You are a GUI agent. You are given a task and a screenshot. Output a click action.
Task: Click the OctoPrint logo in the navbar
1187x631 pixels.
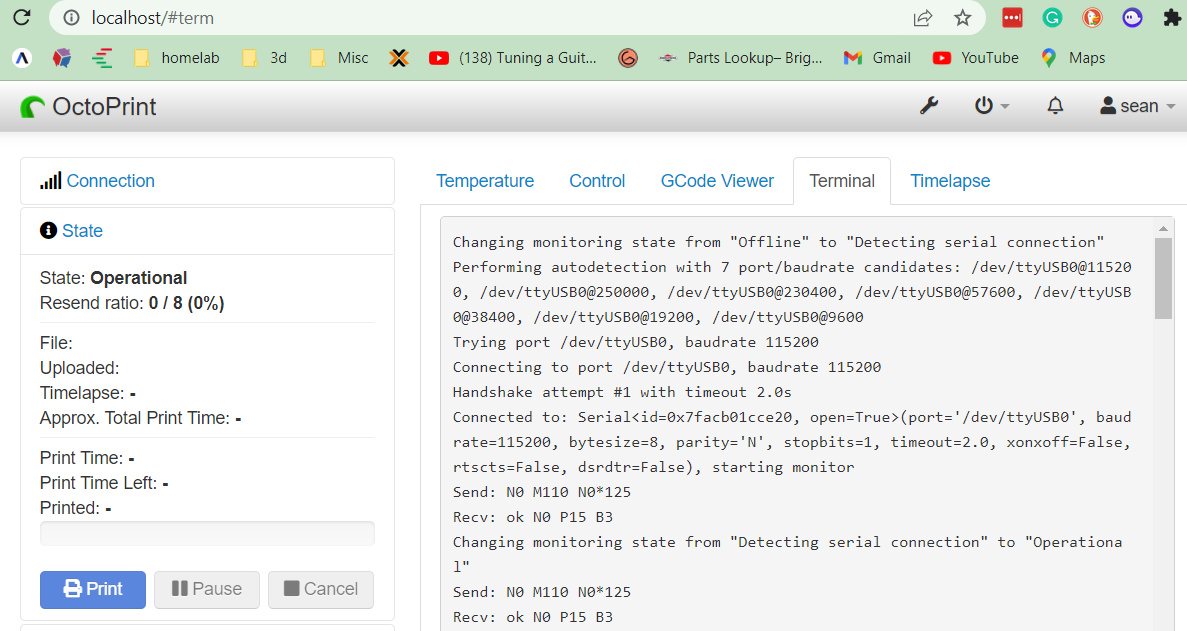tap(89, 107)
